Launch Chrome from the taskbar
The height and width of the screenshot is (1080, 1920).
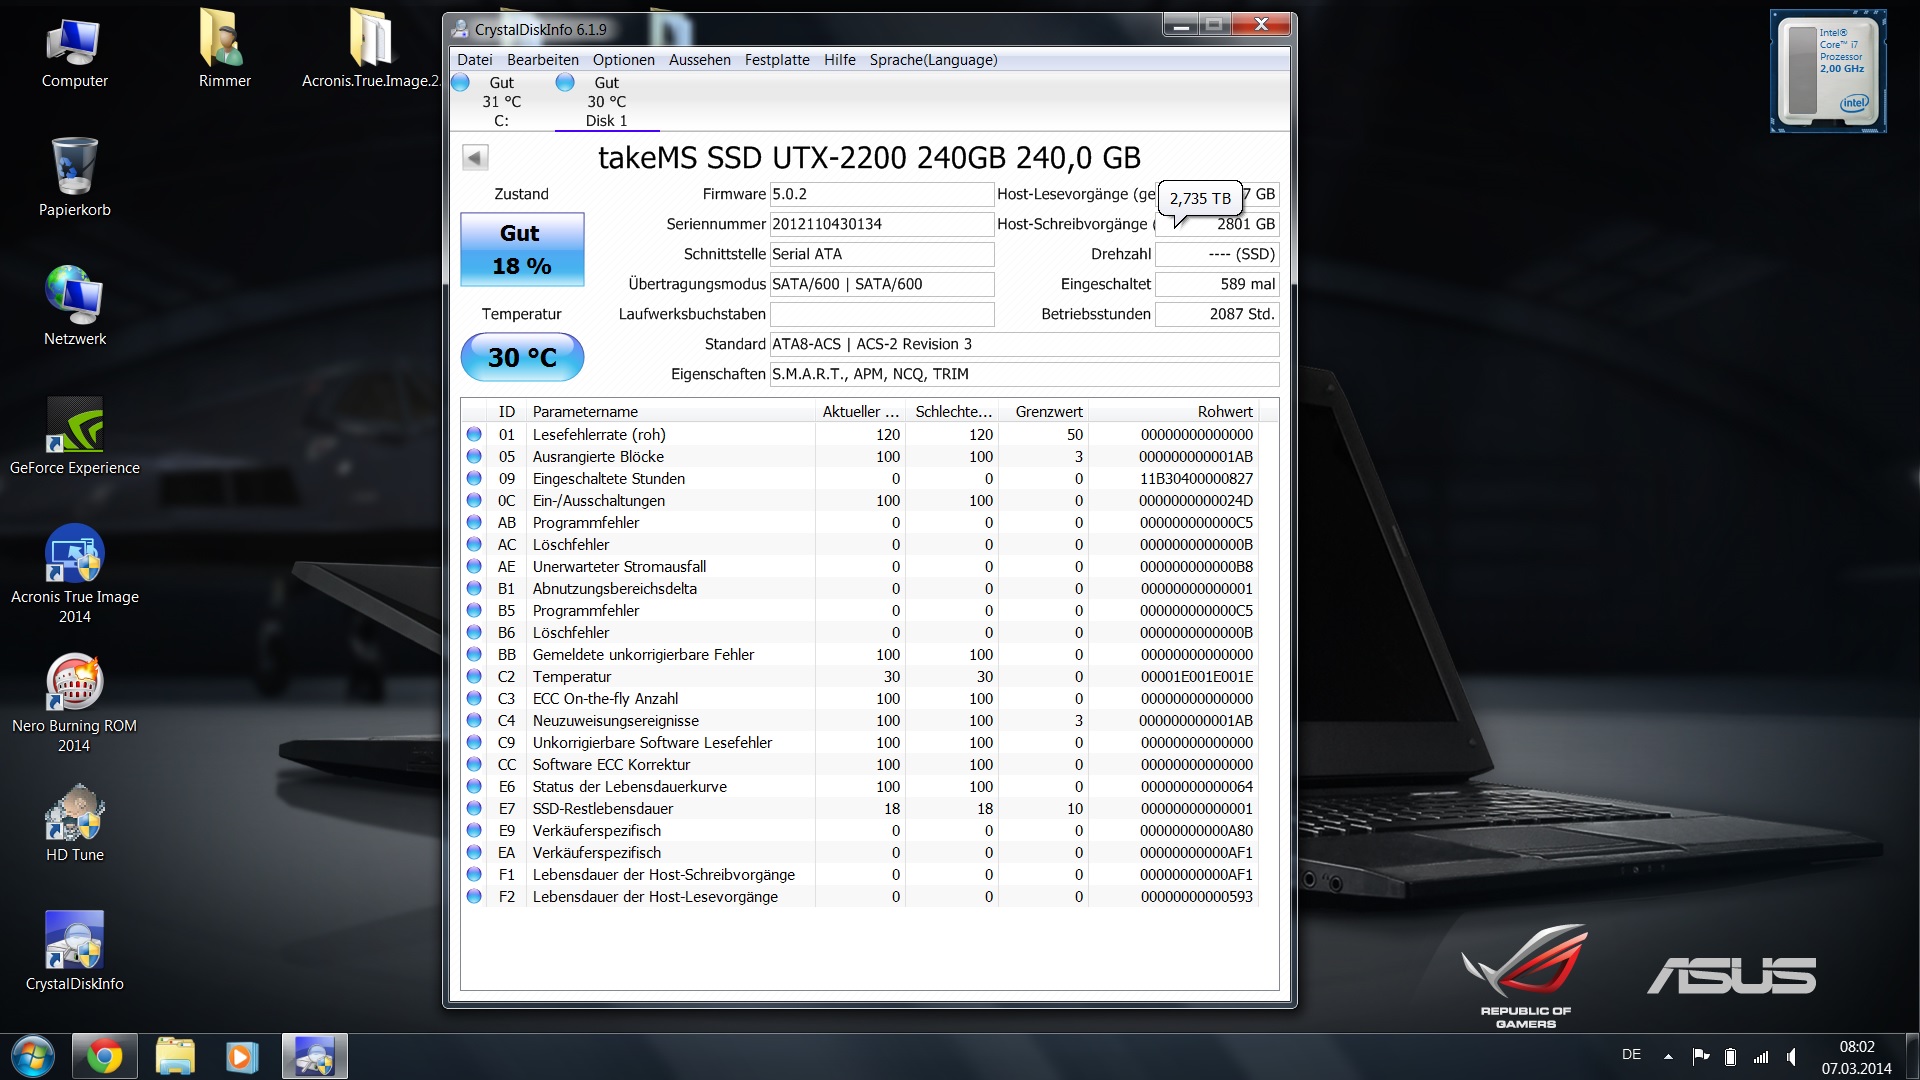click(x=104, y=1056)
